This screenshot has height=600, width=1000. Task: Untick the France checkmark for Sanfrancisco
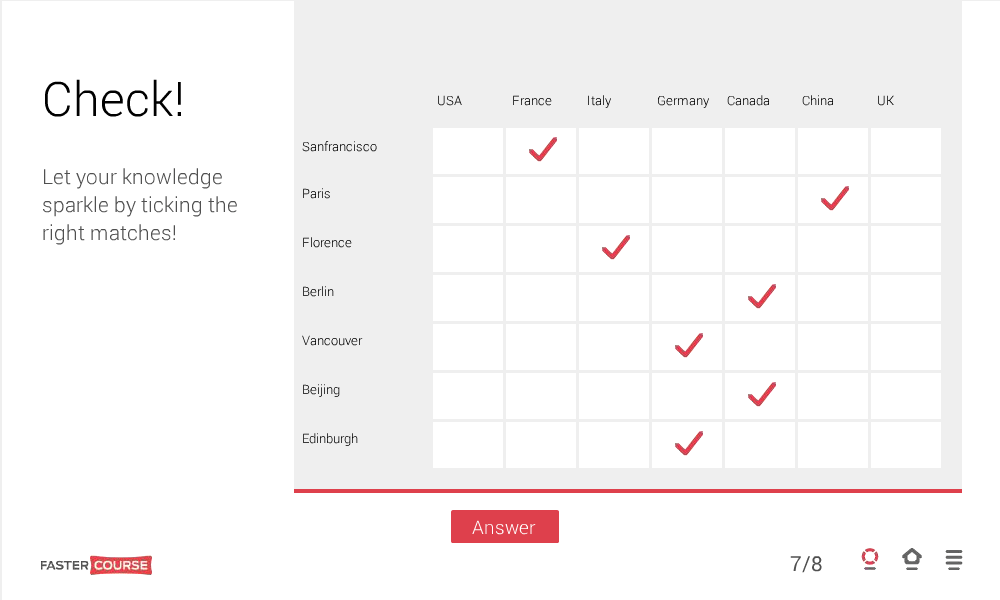pos(541,151)
